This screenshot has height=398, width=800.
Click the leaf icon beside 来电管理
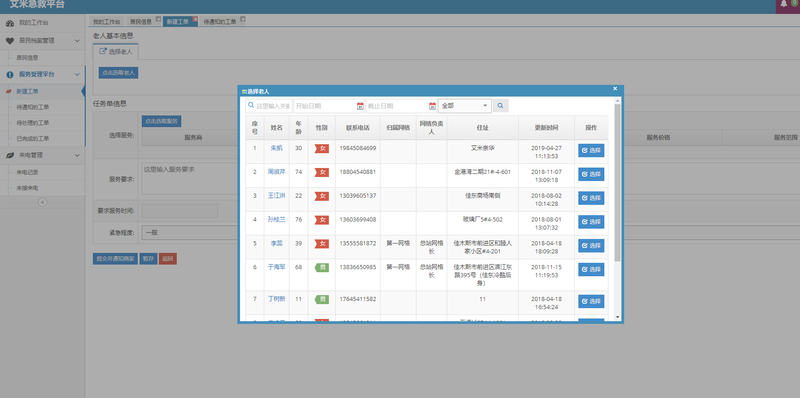10,155
